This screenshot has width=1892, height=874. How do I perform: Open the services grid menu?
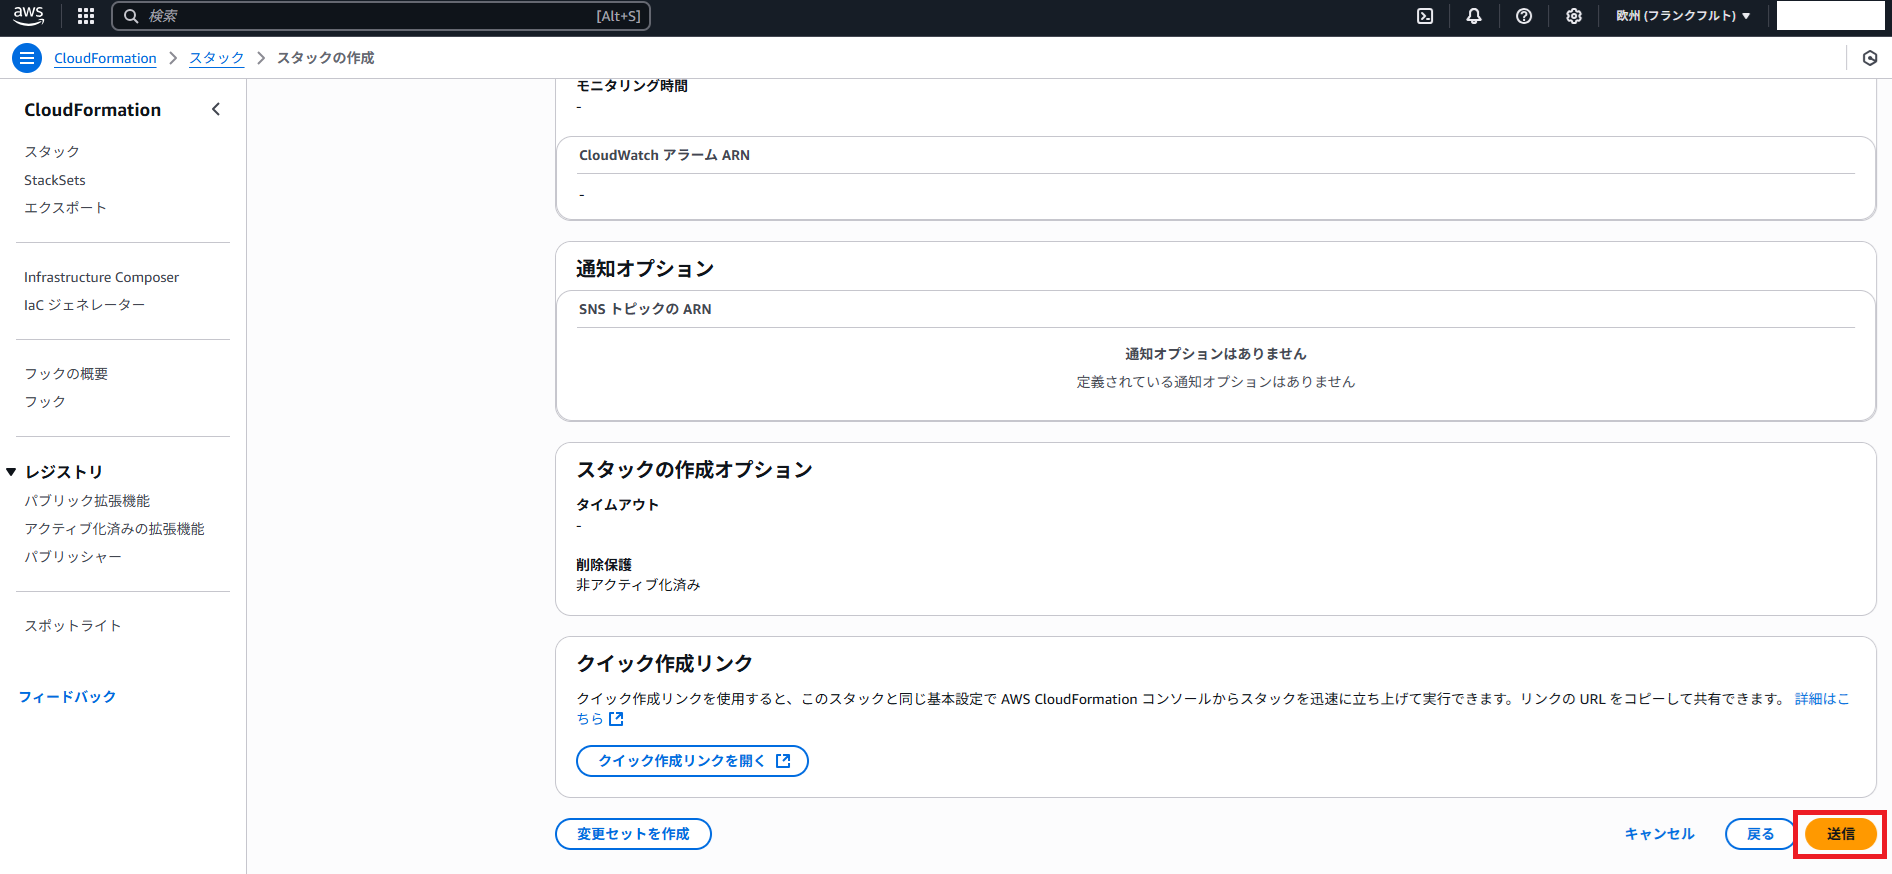pos(86,16)
